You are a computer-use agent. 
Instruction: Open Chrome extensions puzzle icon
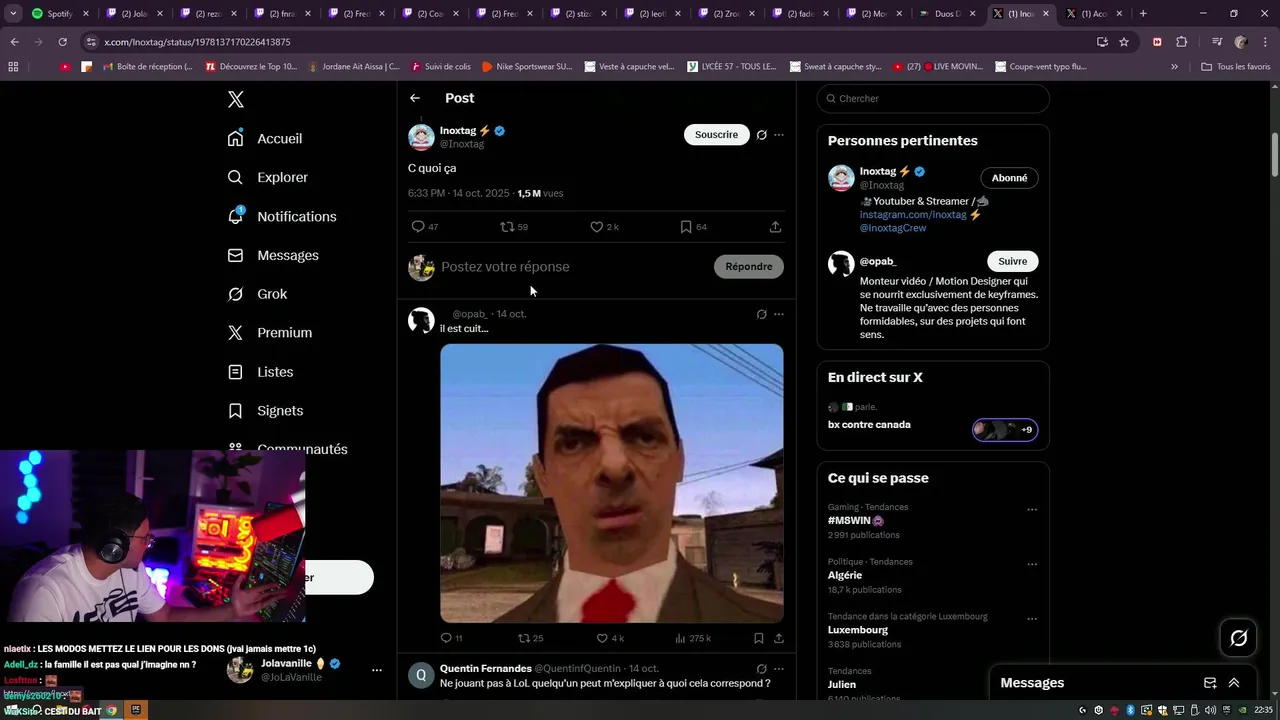pyautogui.click(x=1181, y=42)
